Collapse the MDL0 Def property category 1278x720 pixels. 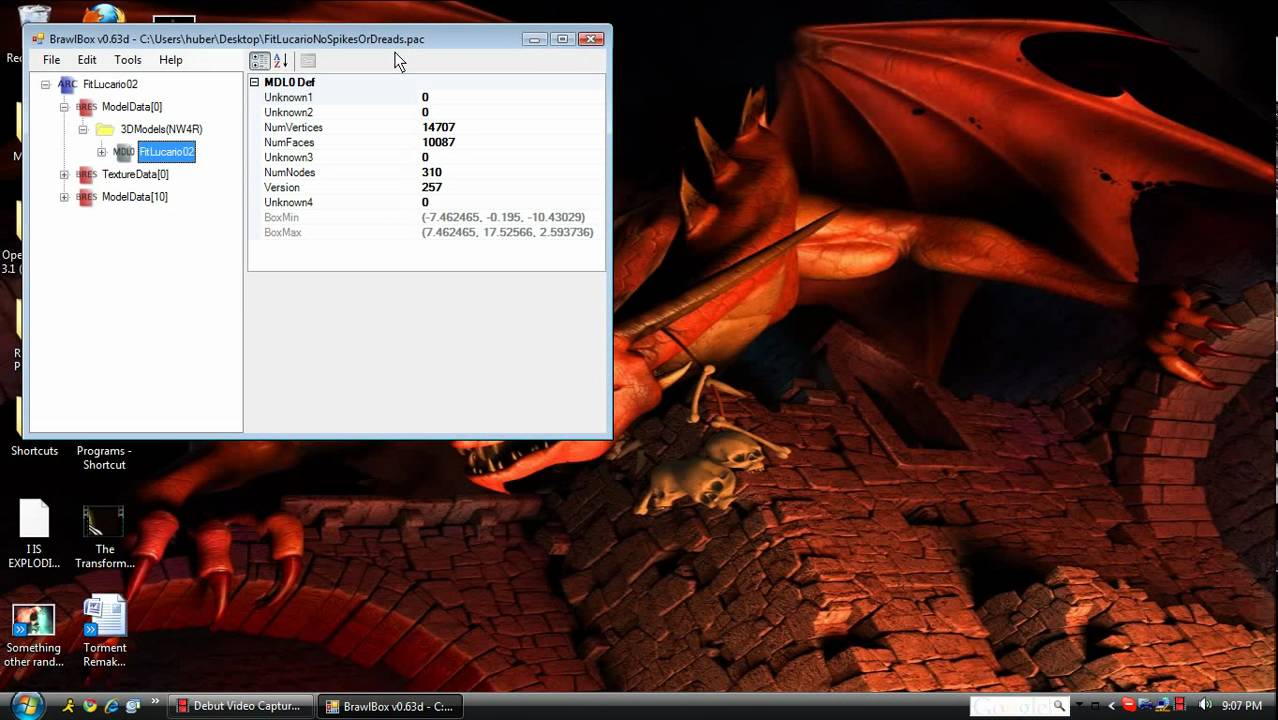click(254, 82)
